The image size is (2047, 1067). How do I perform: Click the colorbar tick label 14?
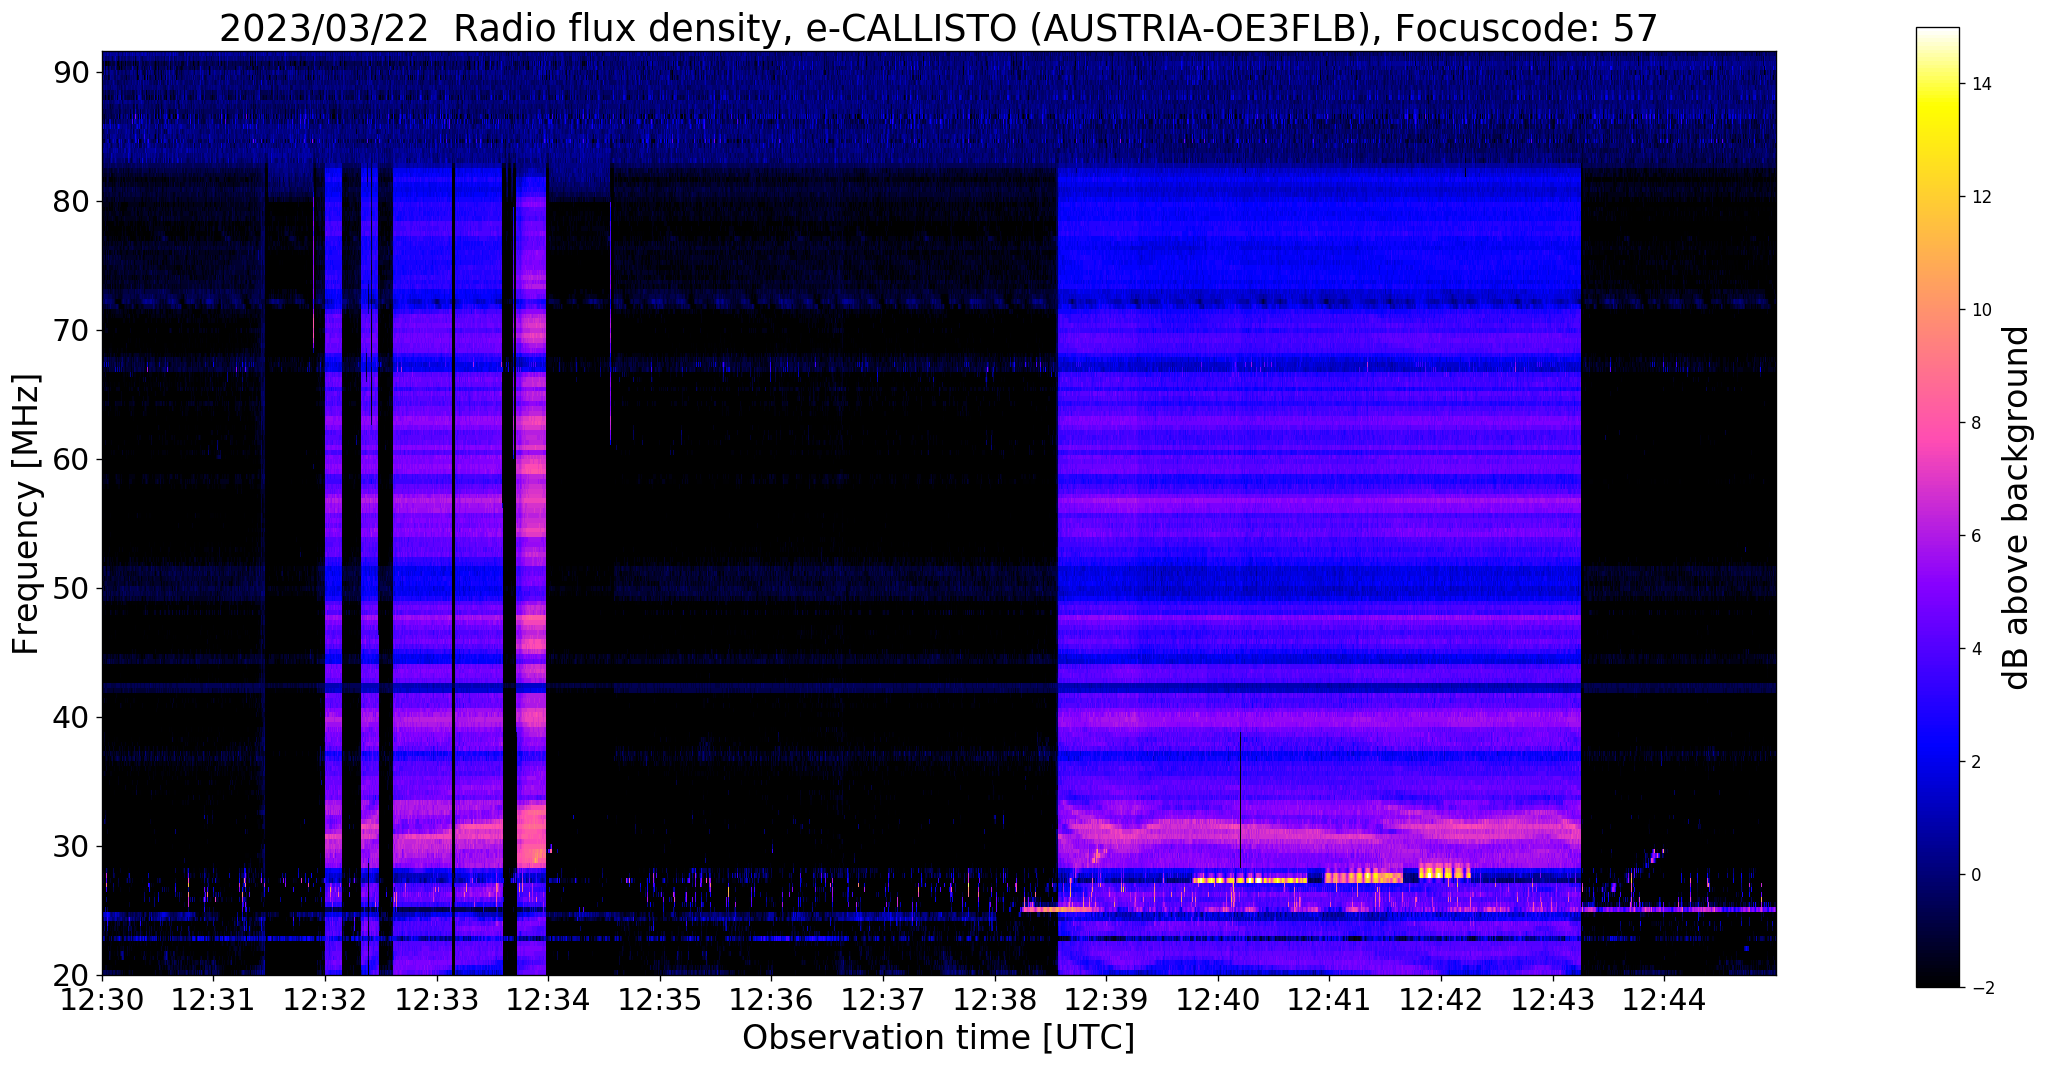pos(1980,84)
